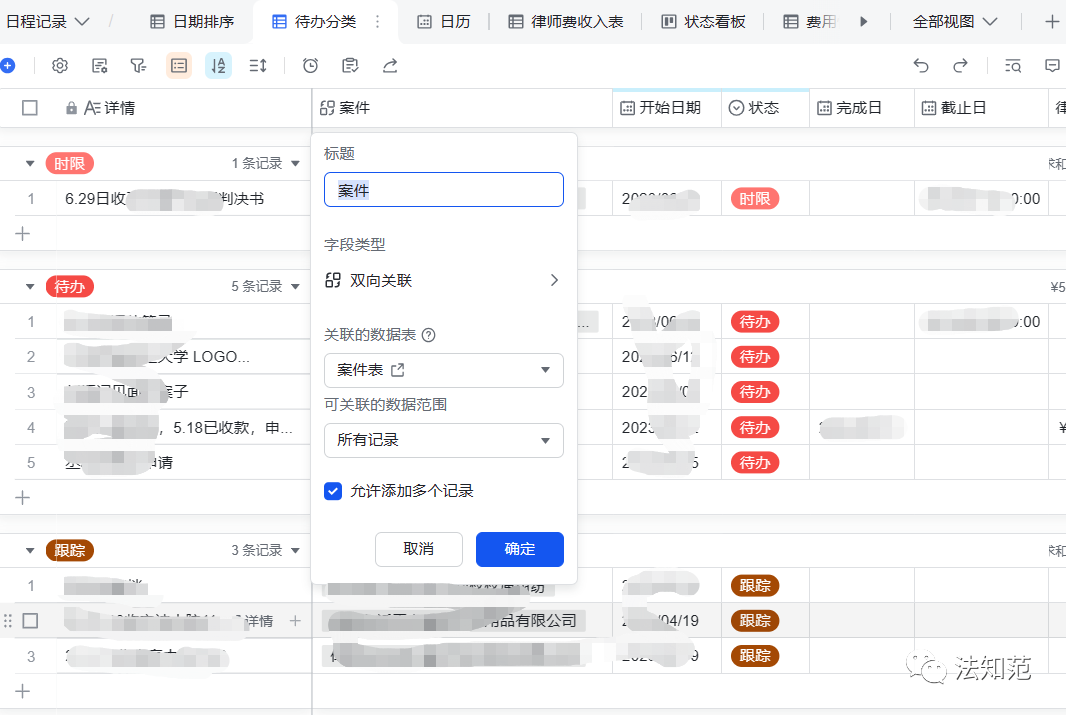This screenshot has height=715, width=1066.
Task: Click the select-all checkbox in header row
Action: [27, 107]
